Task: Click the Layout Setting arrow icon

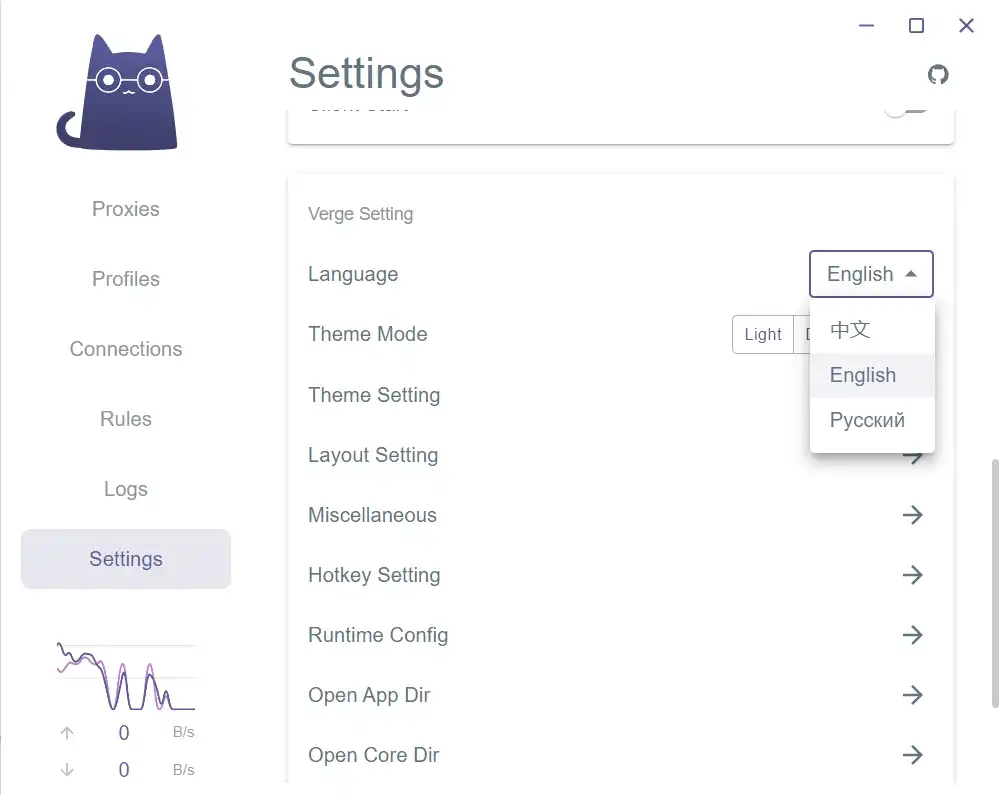Action: [914, 458]
